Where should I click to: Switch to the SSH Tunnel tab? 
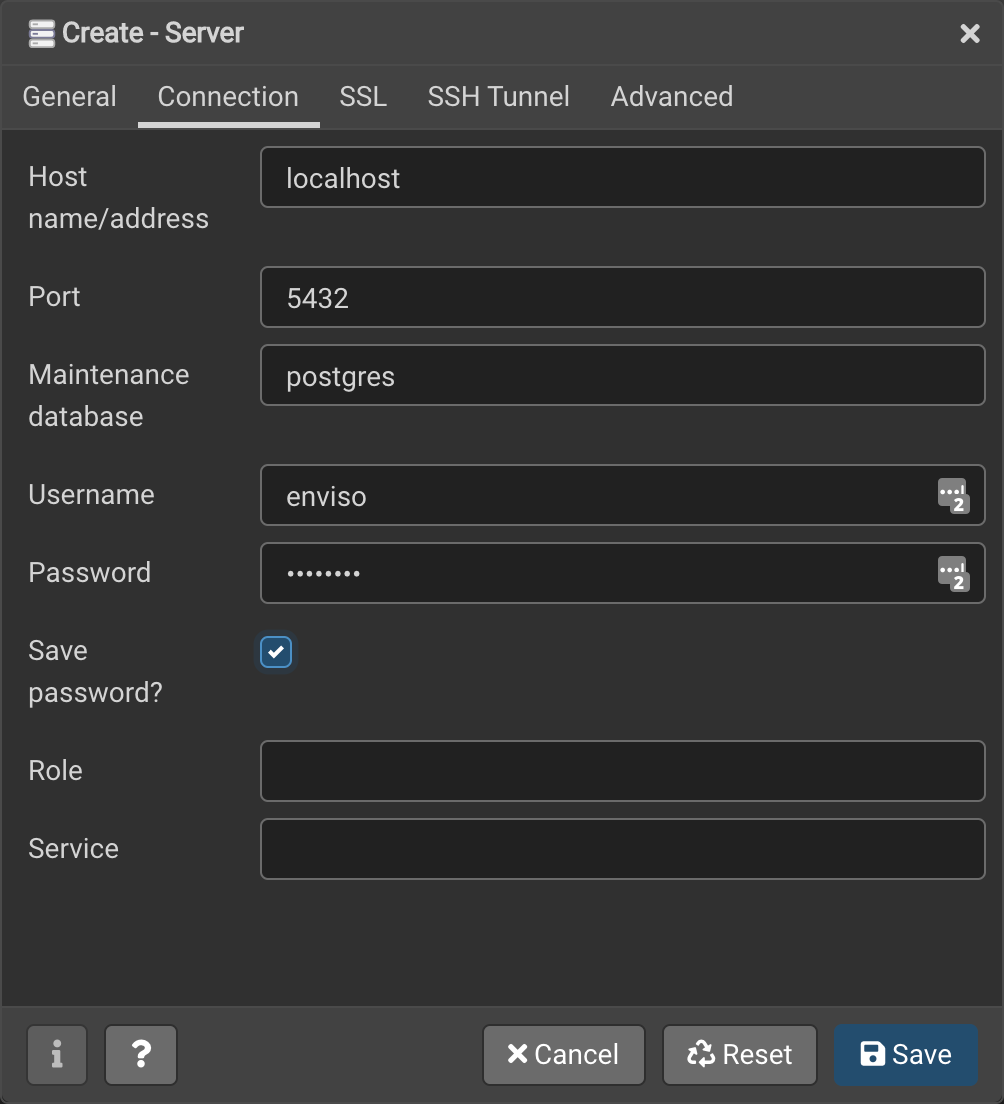point(498,96)
